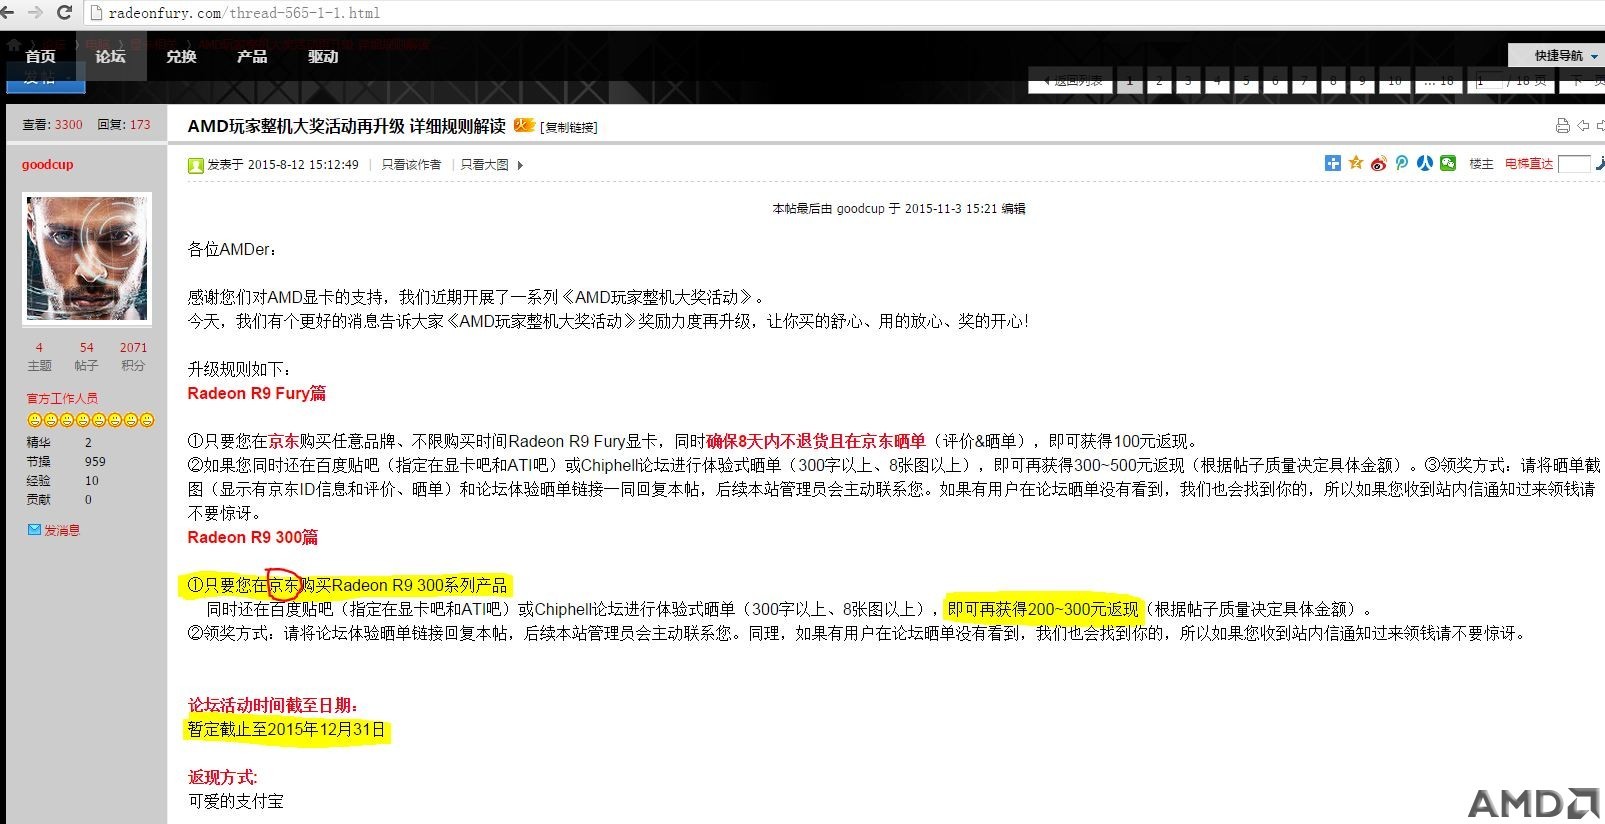Click the 帖子 count 54

(87, 348)
